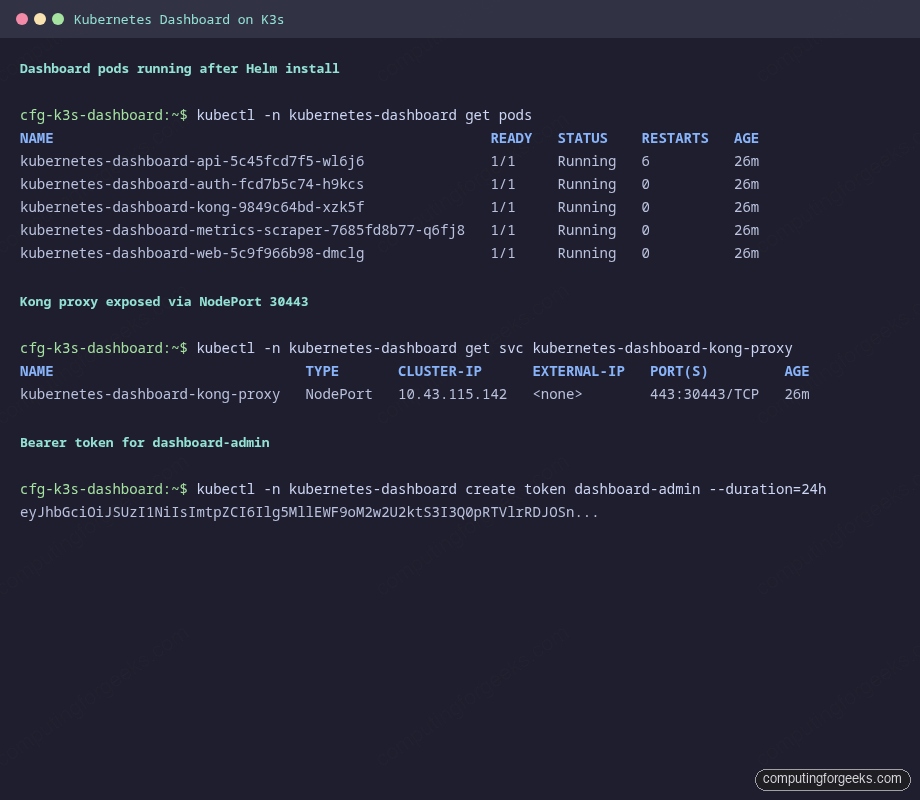Click the yellow minimize window button
Image resolution: width=920 pixels, height=800 pixels.
pos(38,18)
